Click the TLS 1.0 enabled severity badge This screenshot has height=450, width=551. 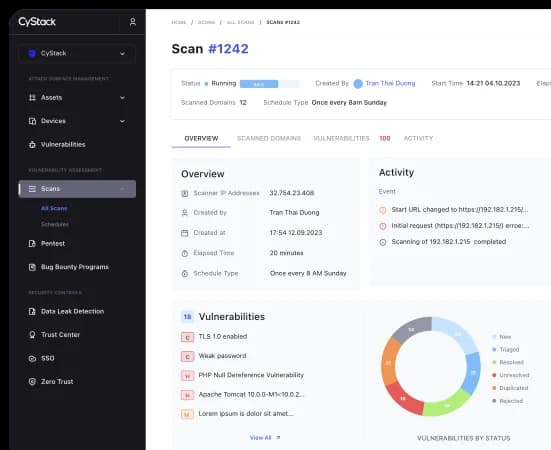click(x=187, y=337)
